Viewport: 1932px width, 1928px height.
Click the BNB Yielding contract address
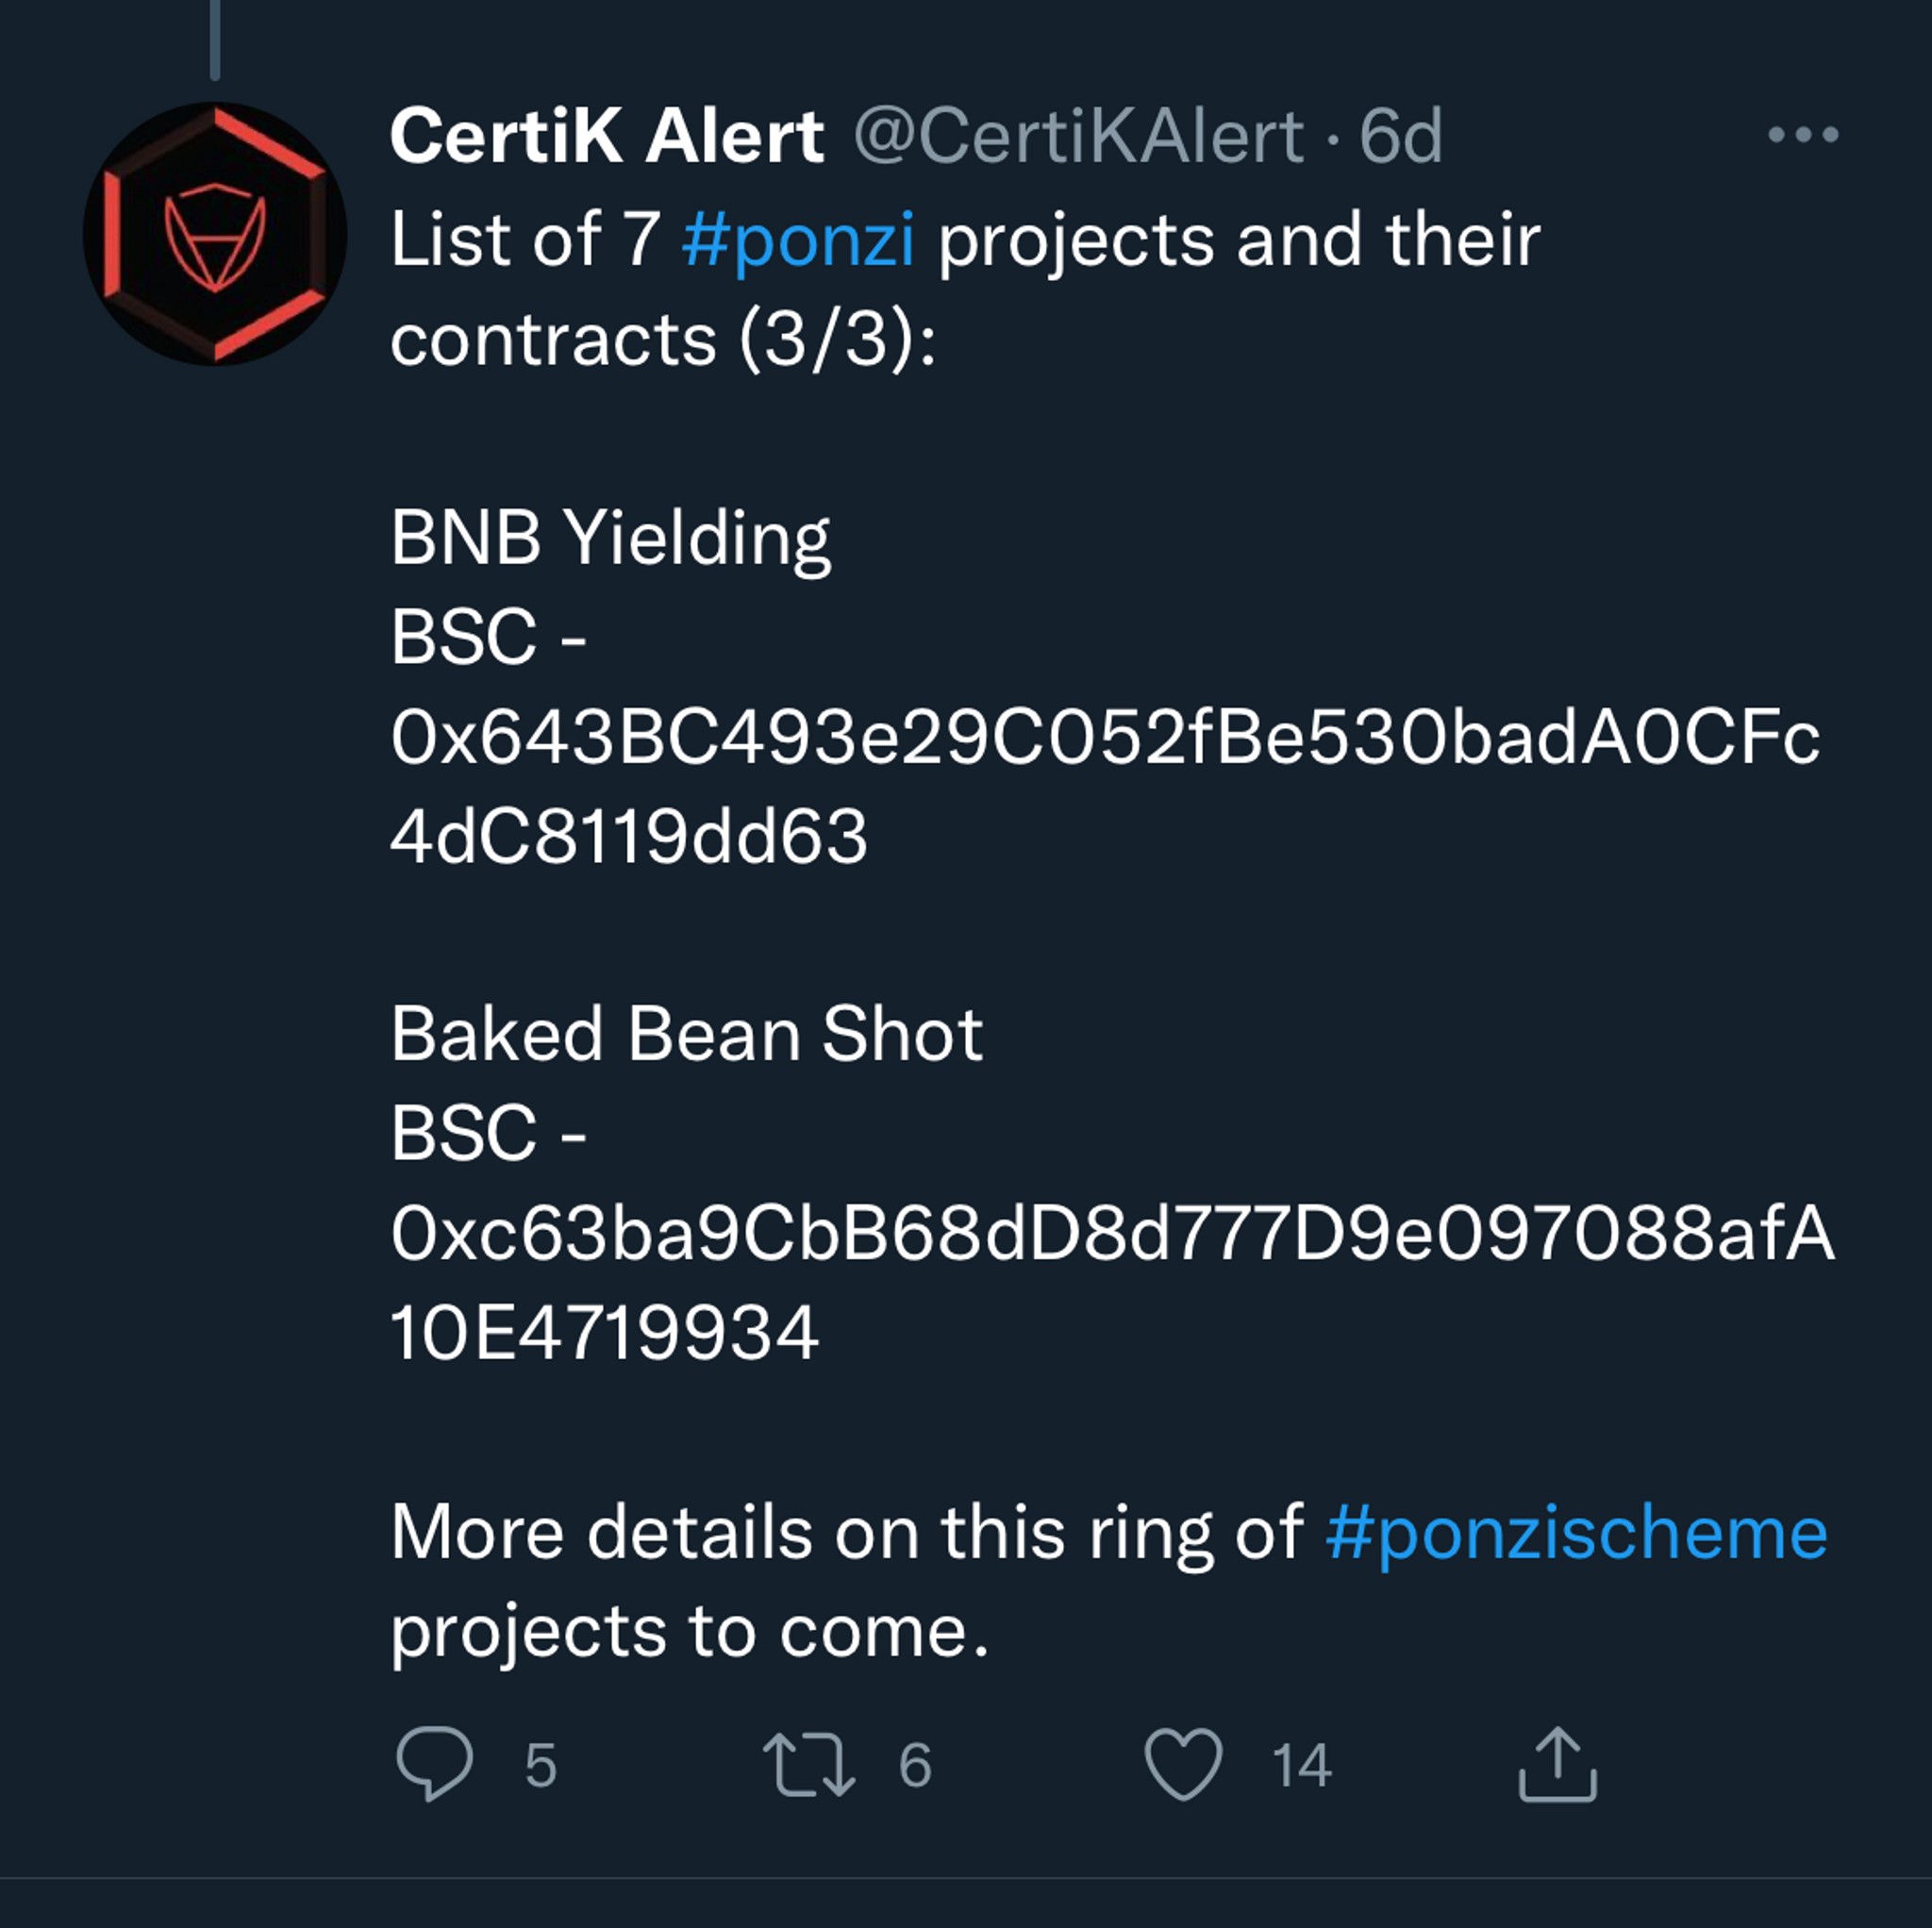tap(1104, 738)
